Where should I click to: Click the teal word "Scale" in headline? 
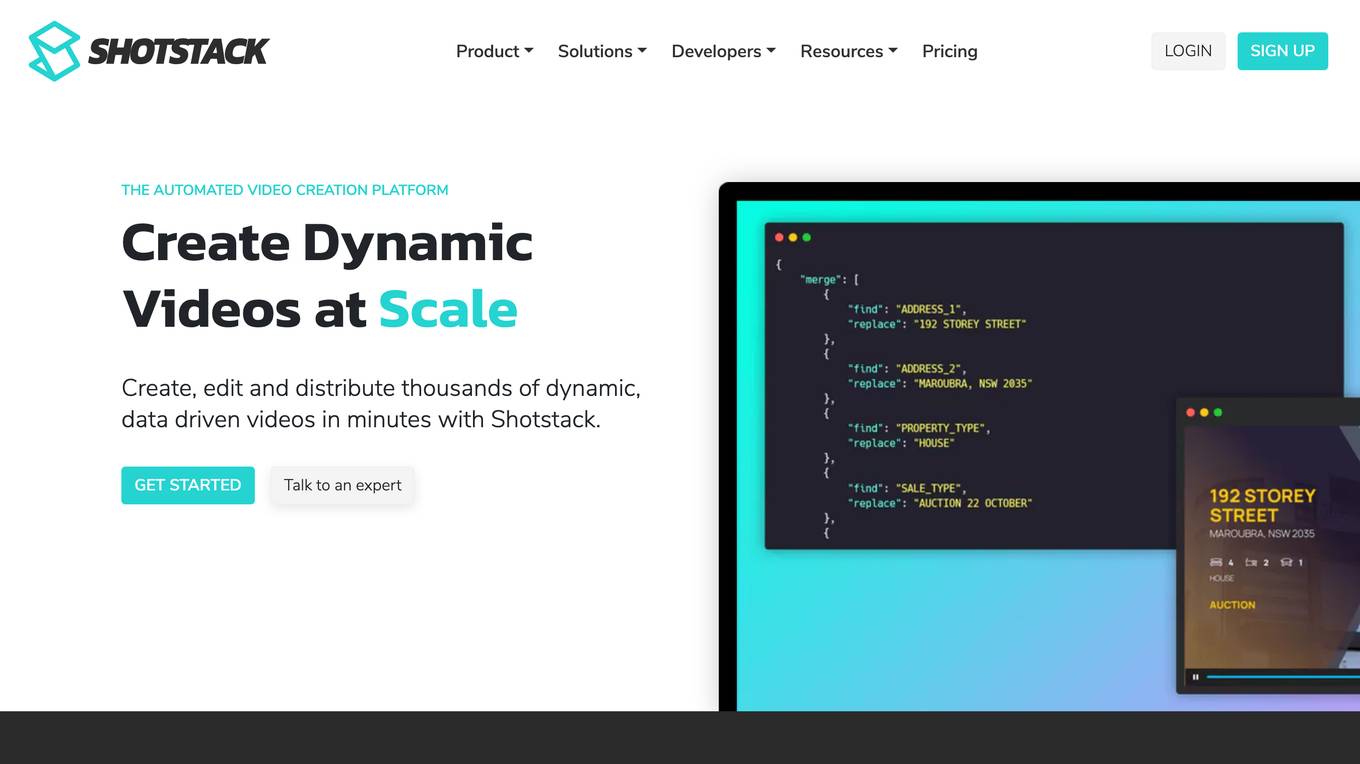[x=448, y=309]
